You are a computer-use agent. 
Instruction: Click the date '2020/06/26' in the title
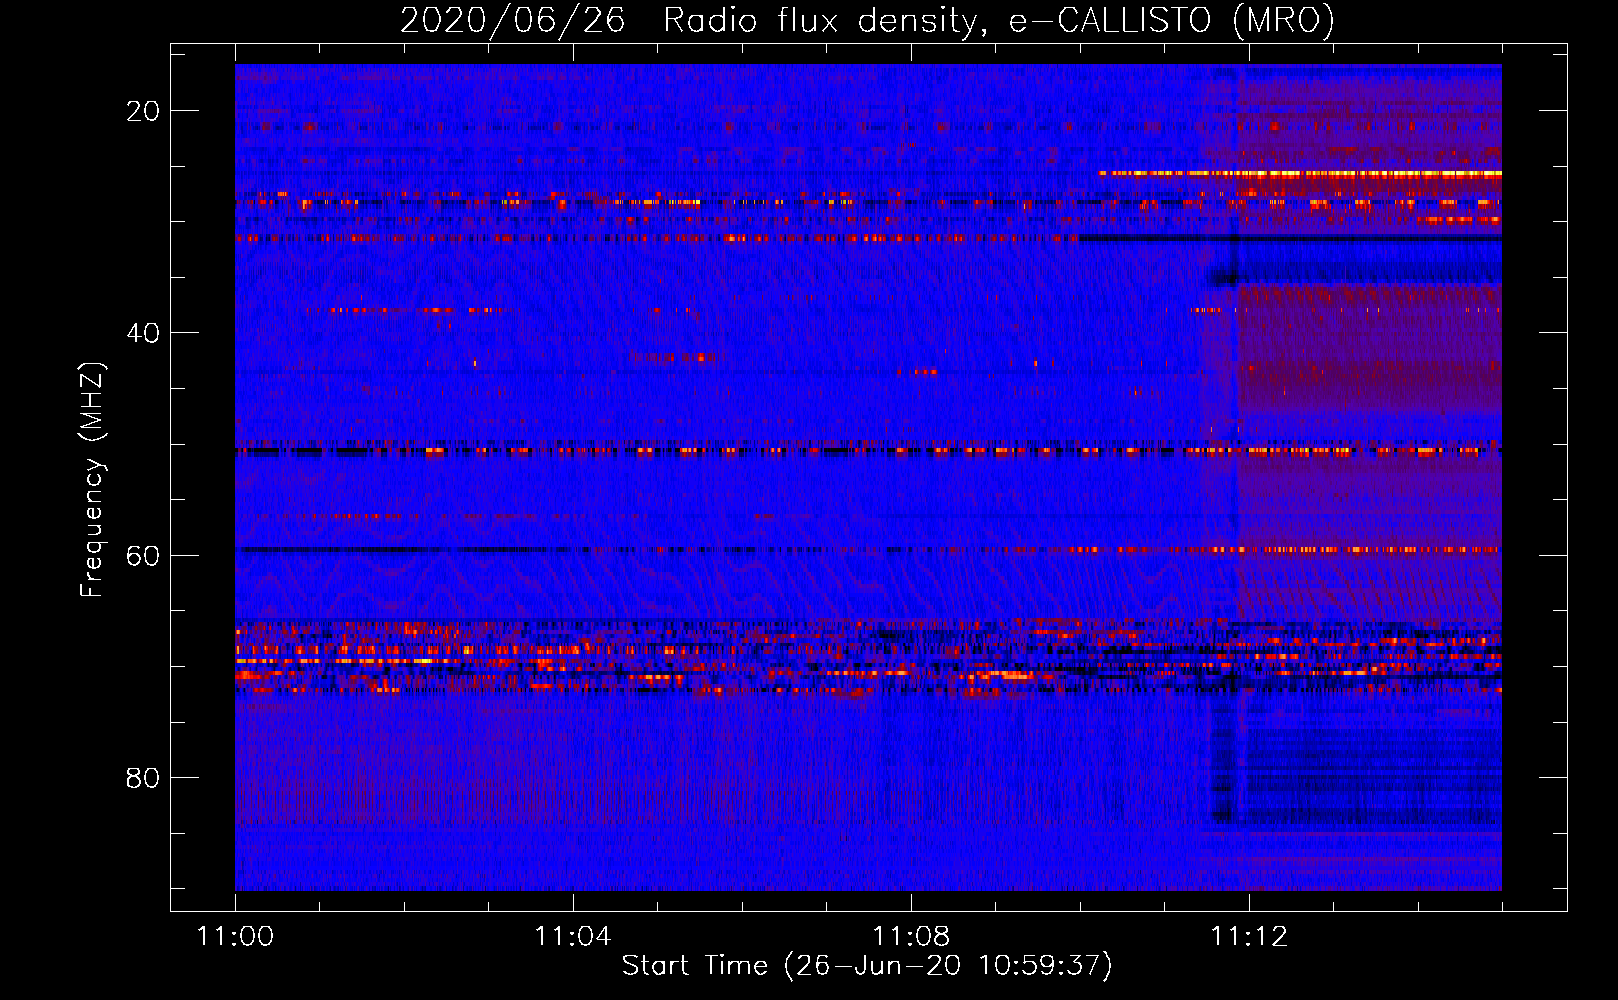pyautogui.click(x=512, y=21)
